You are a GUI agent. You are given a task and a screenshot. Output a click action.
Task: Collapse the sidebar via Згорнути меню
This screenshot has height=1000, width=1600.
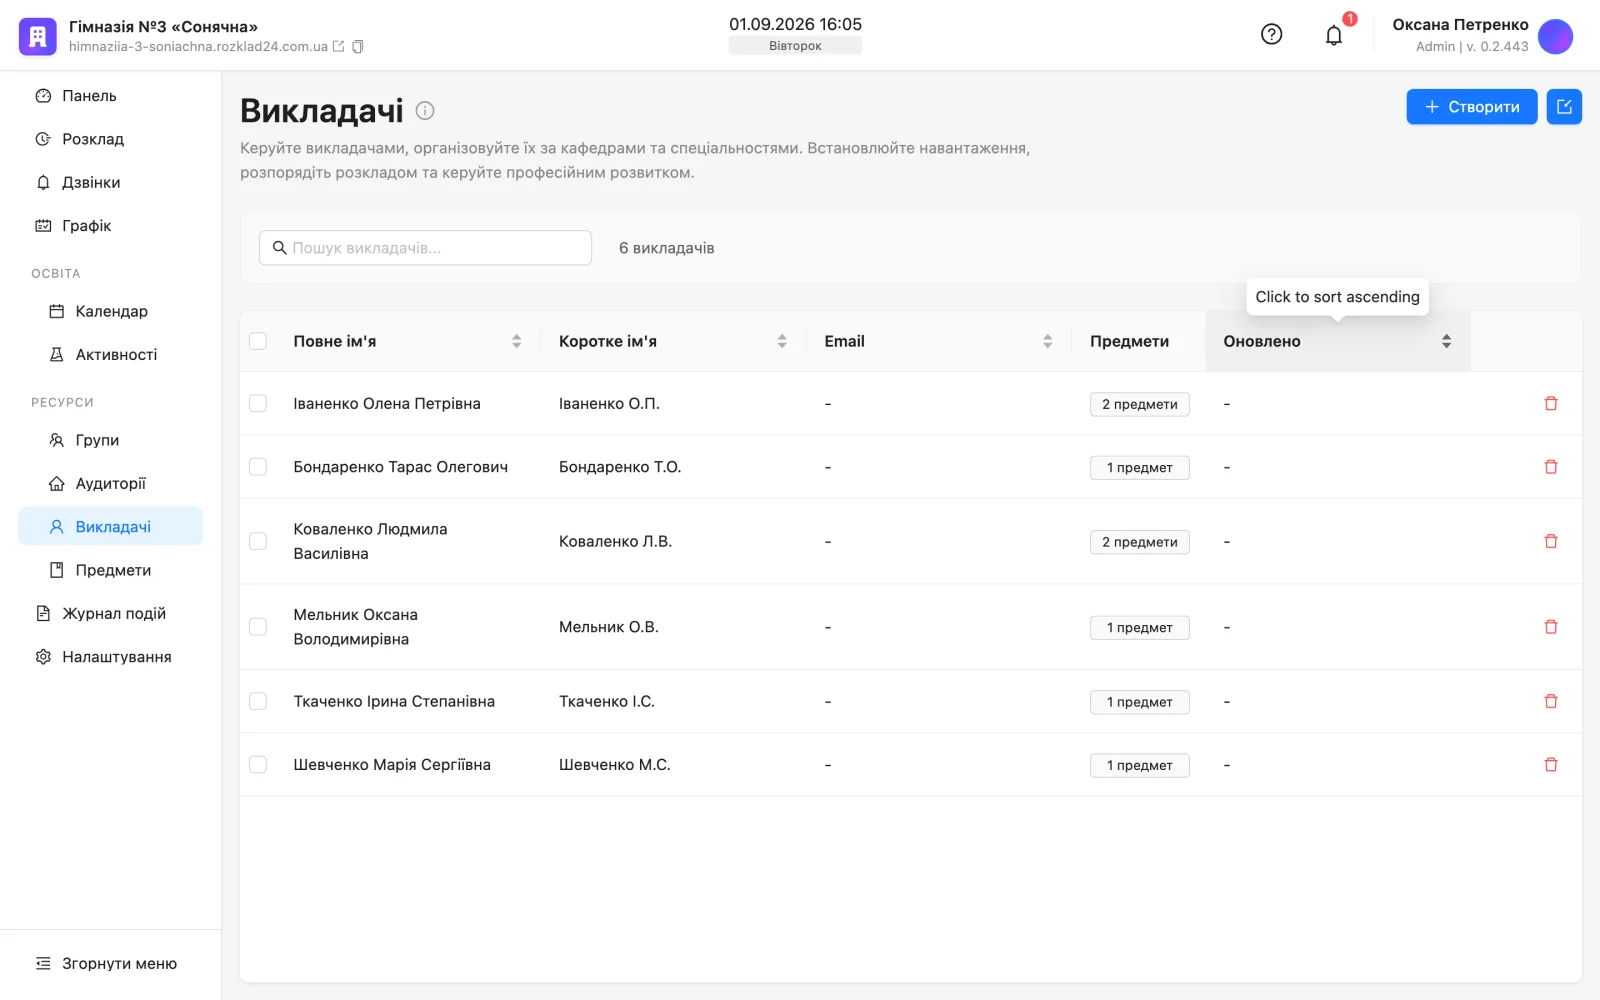[106, 964]
